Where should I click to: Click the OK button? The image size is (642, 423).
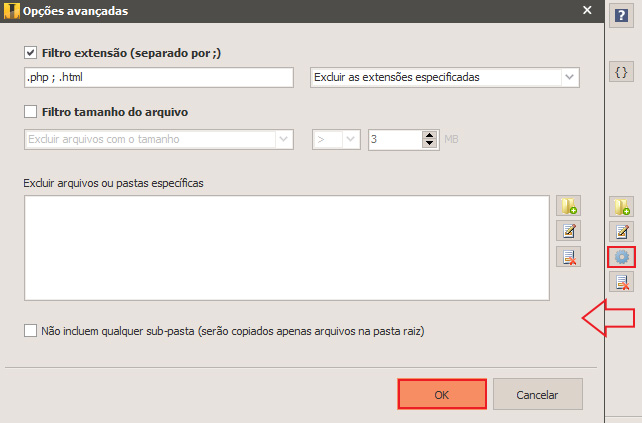(442, 394)
